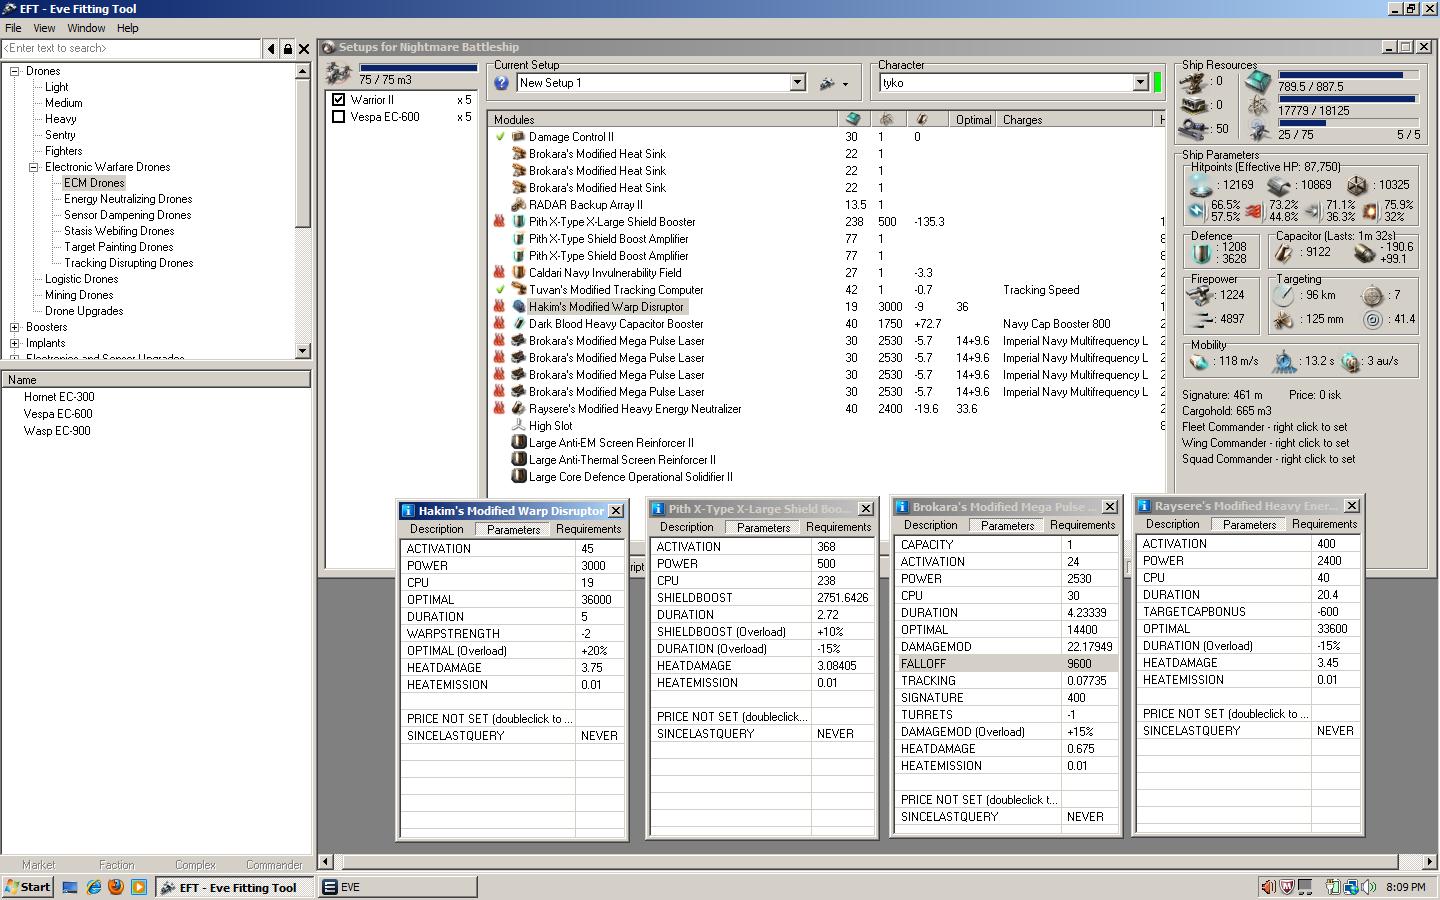
Task: Click Fleet Commander right click to set text
Action: click(x=1264, y=427)
